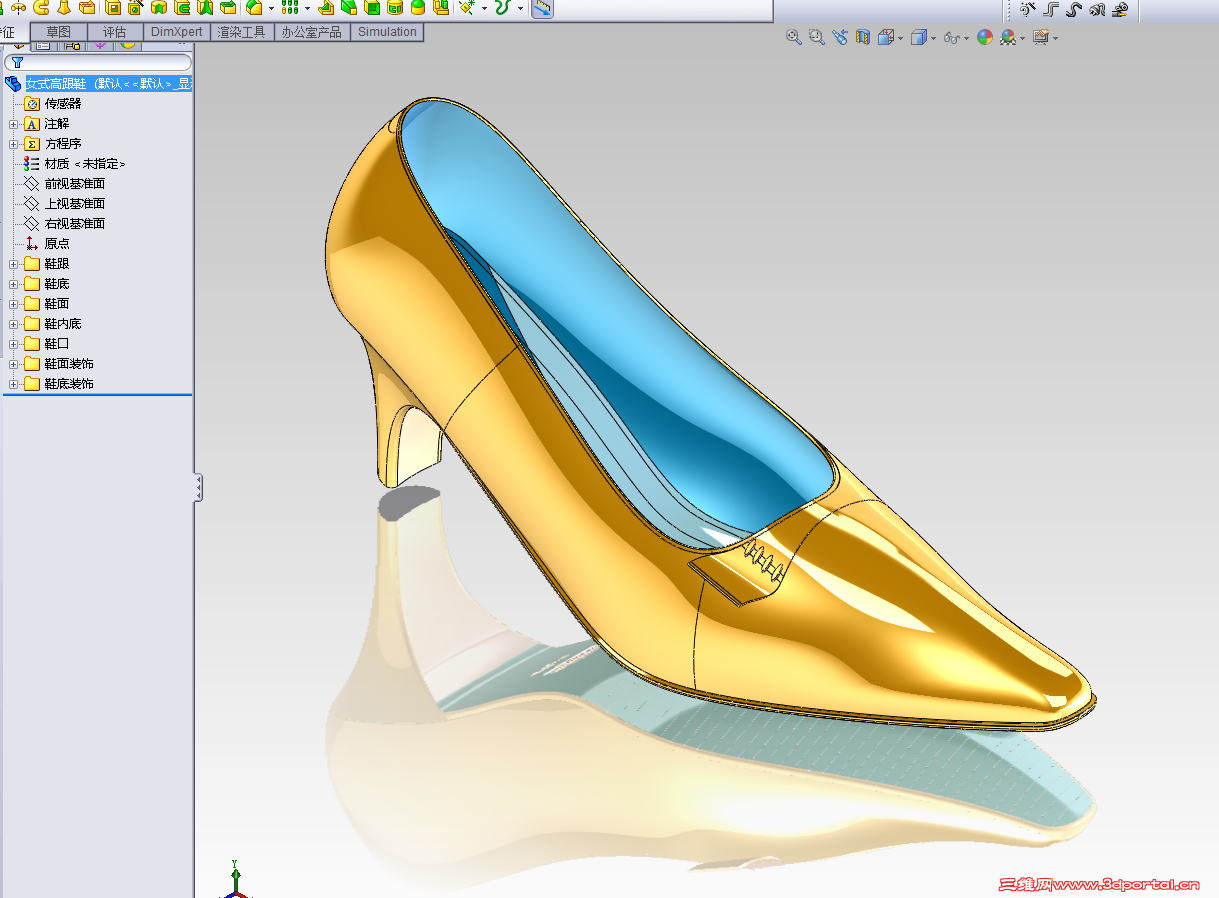The width and height of the screenshot is (1219, 898).
Task: Click the cable reel routing icon
Action: [1120, 9]
